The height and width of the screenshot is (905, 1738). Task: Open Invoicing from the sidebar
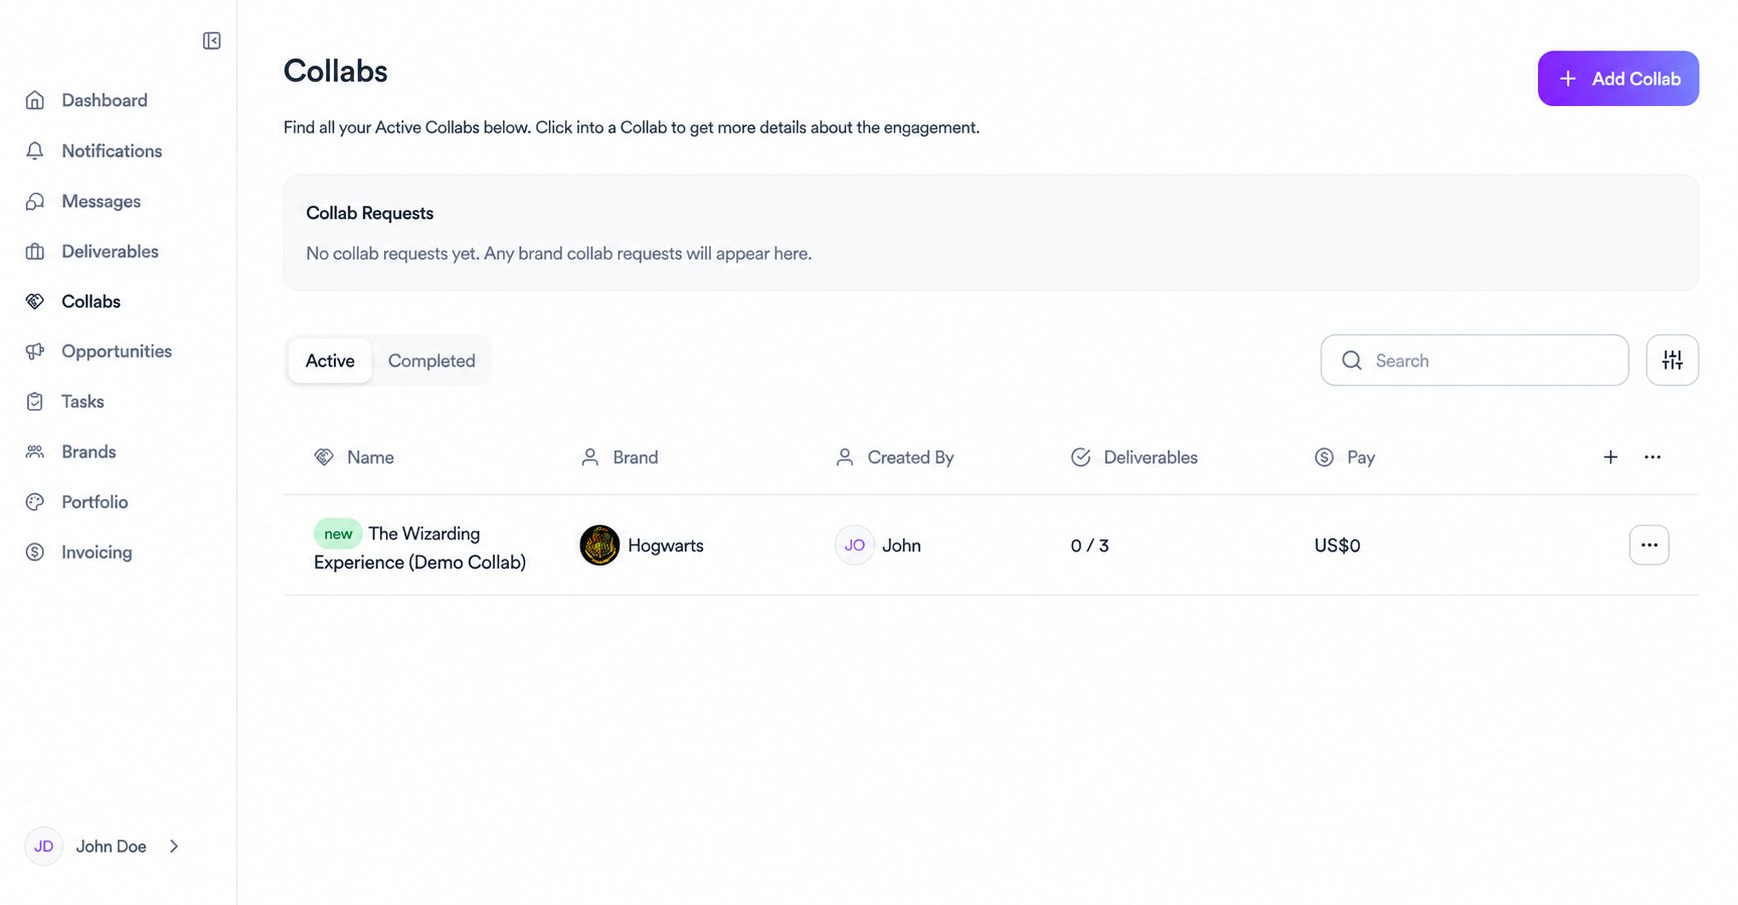coord(96,552)
